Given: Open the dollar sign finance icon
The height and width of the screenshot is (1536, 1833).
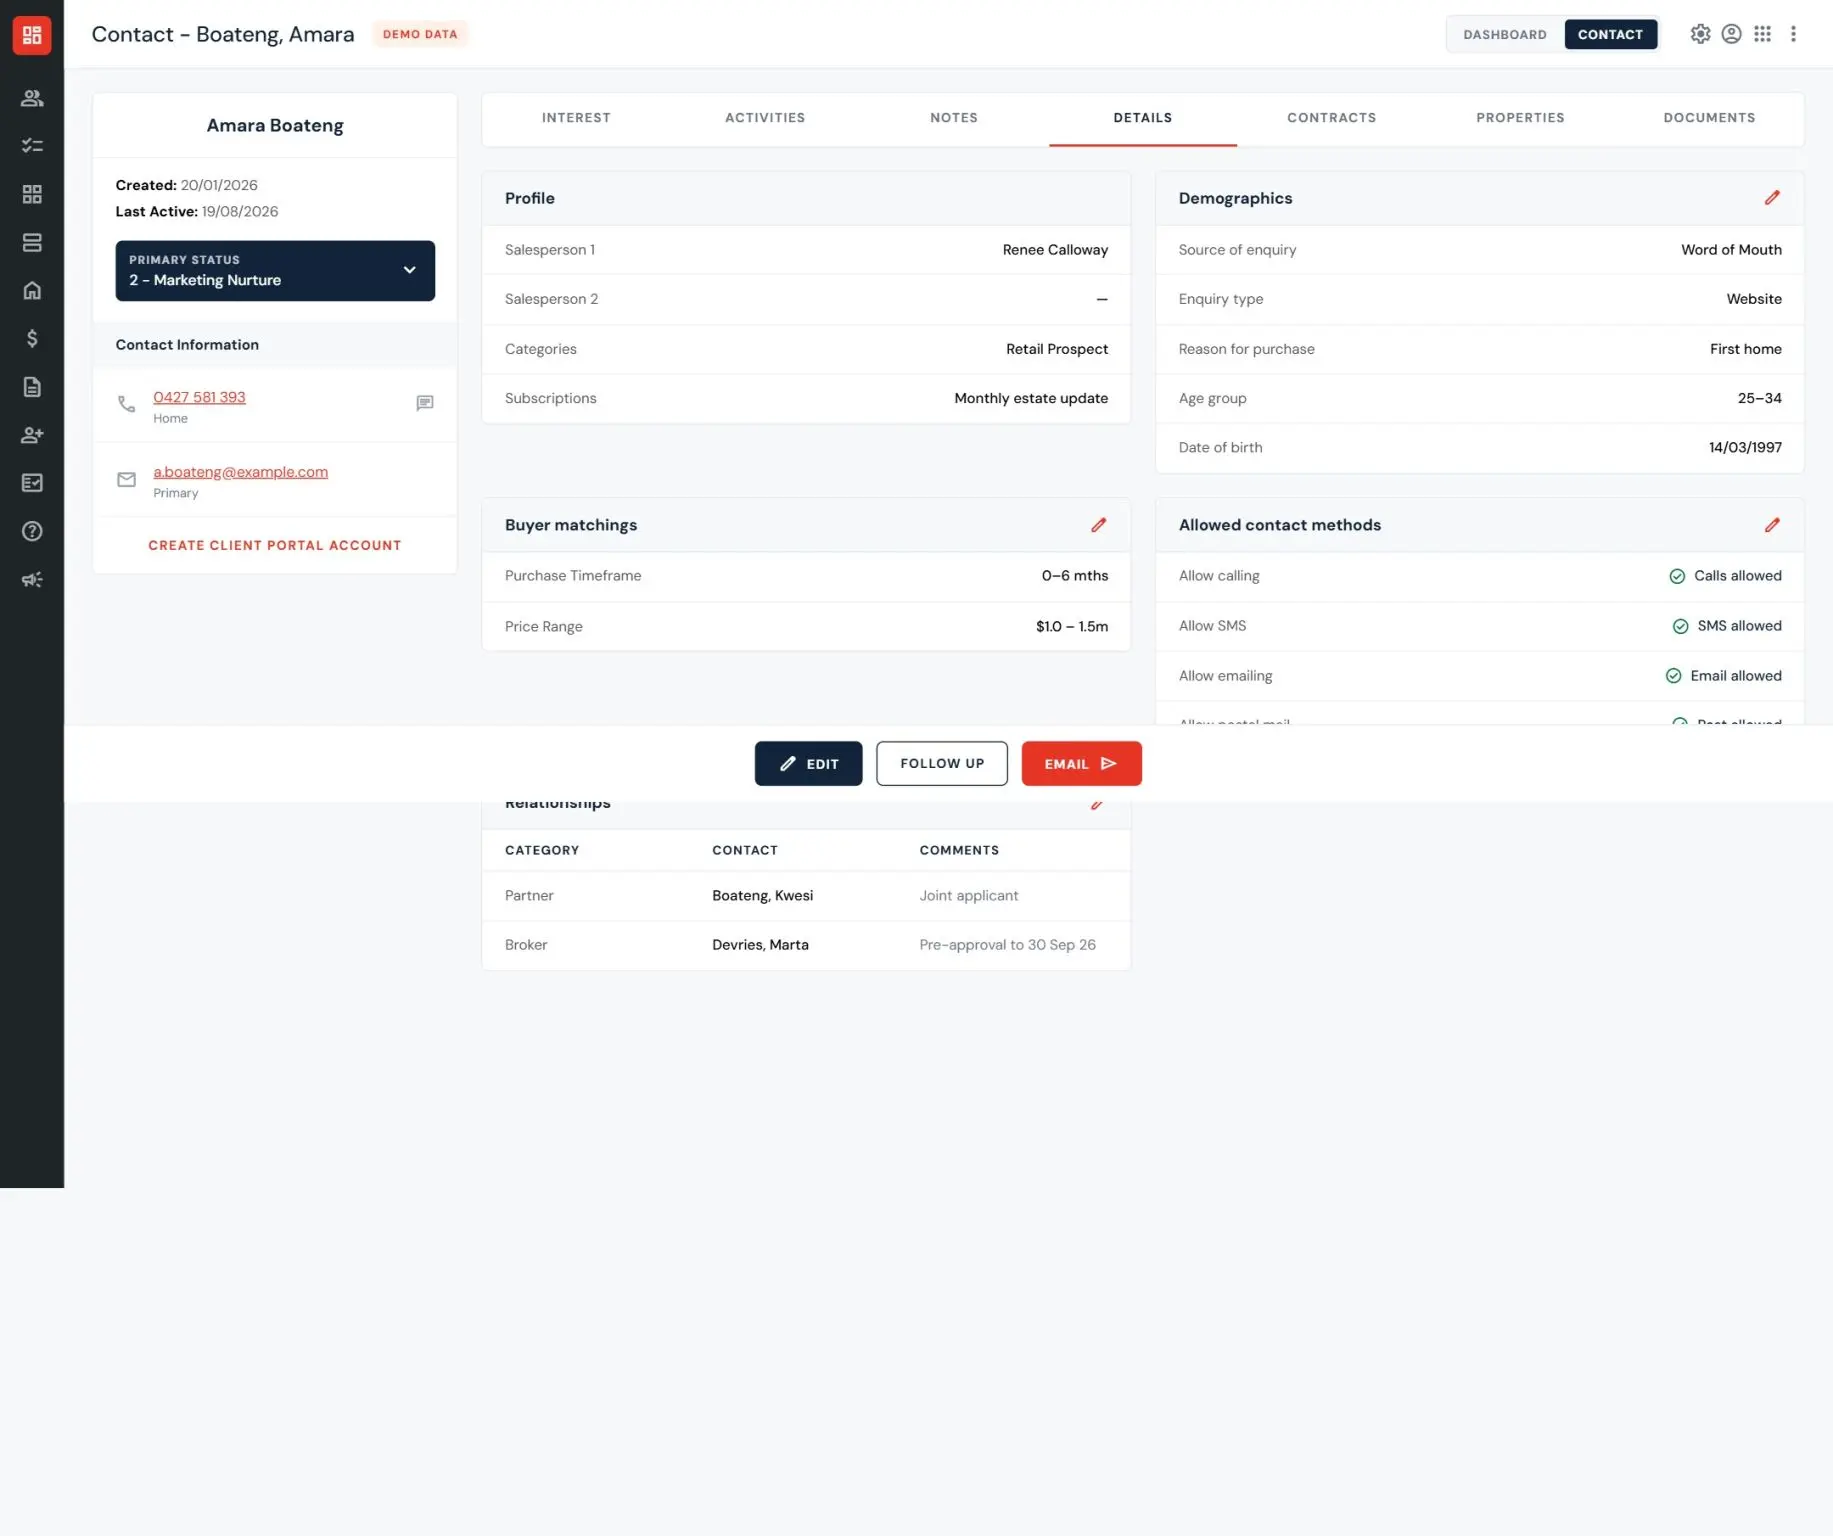Looking at the screenshot, I should coord(32,338).
